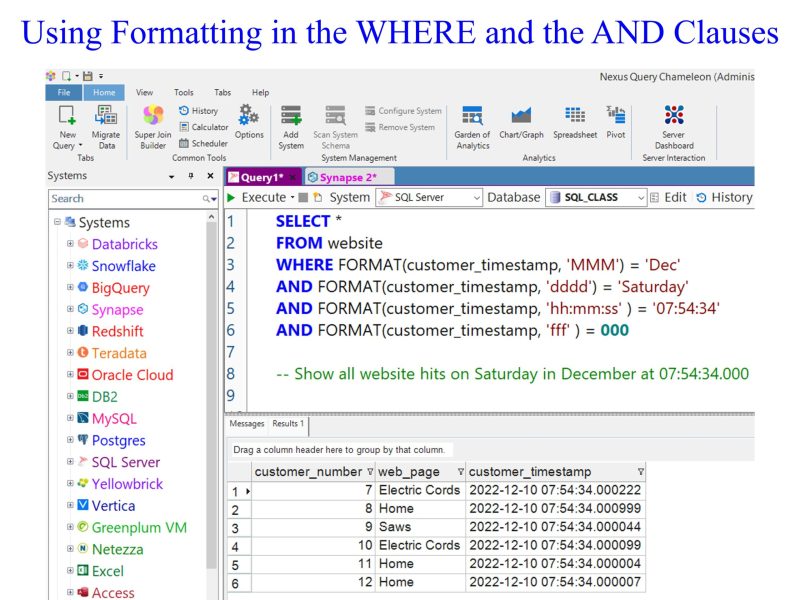Run the query with Execute
Screen dimensions: 800x600
click(257, 197)
